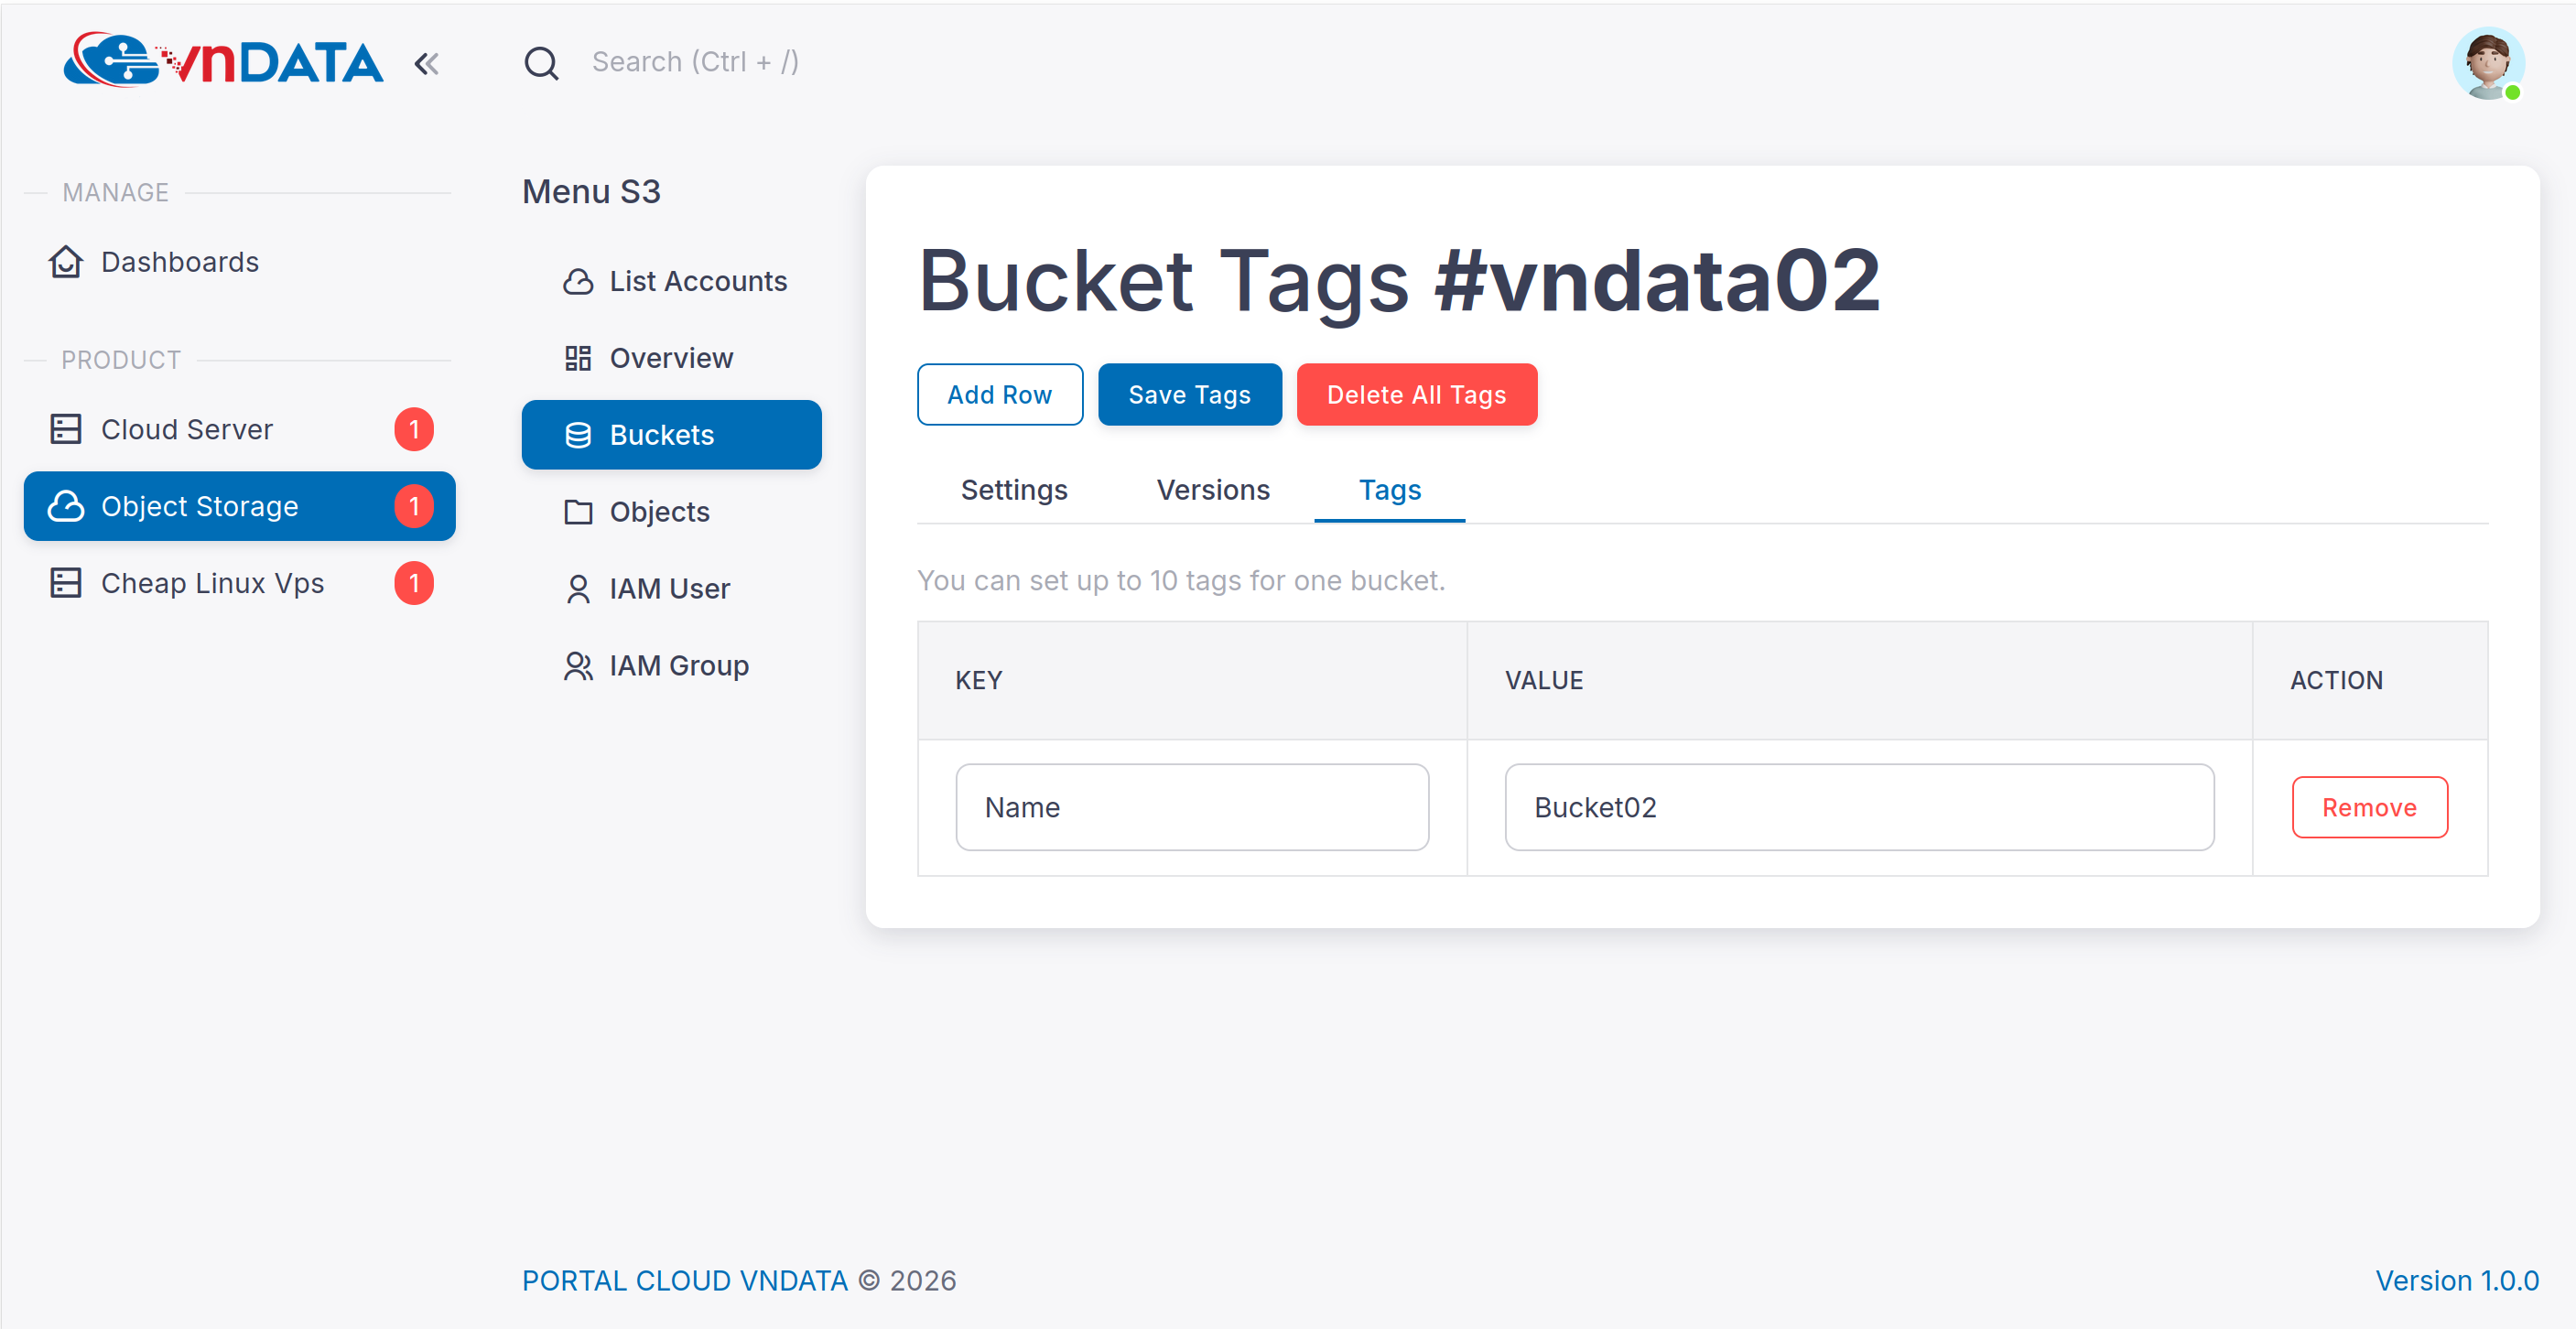2576x1329 pixels.
Task: Collapse sidebar with double-chevron icon
Action: click(426, 64)
